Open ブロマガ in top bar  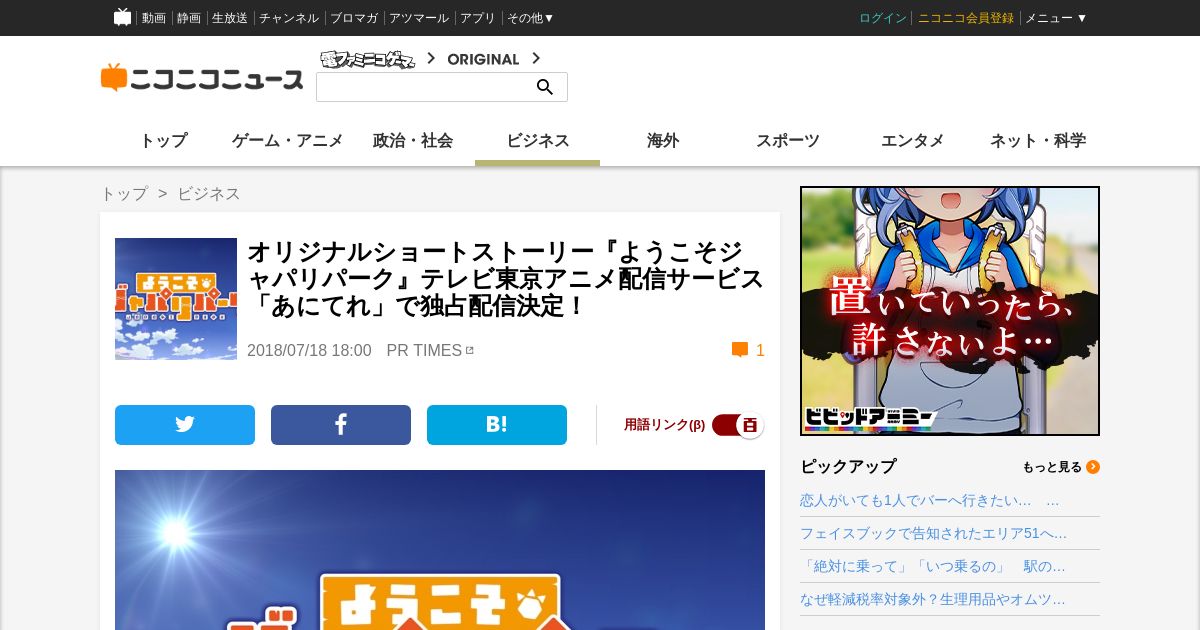coord(354,18)
